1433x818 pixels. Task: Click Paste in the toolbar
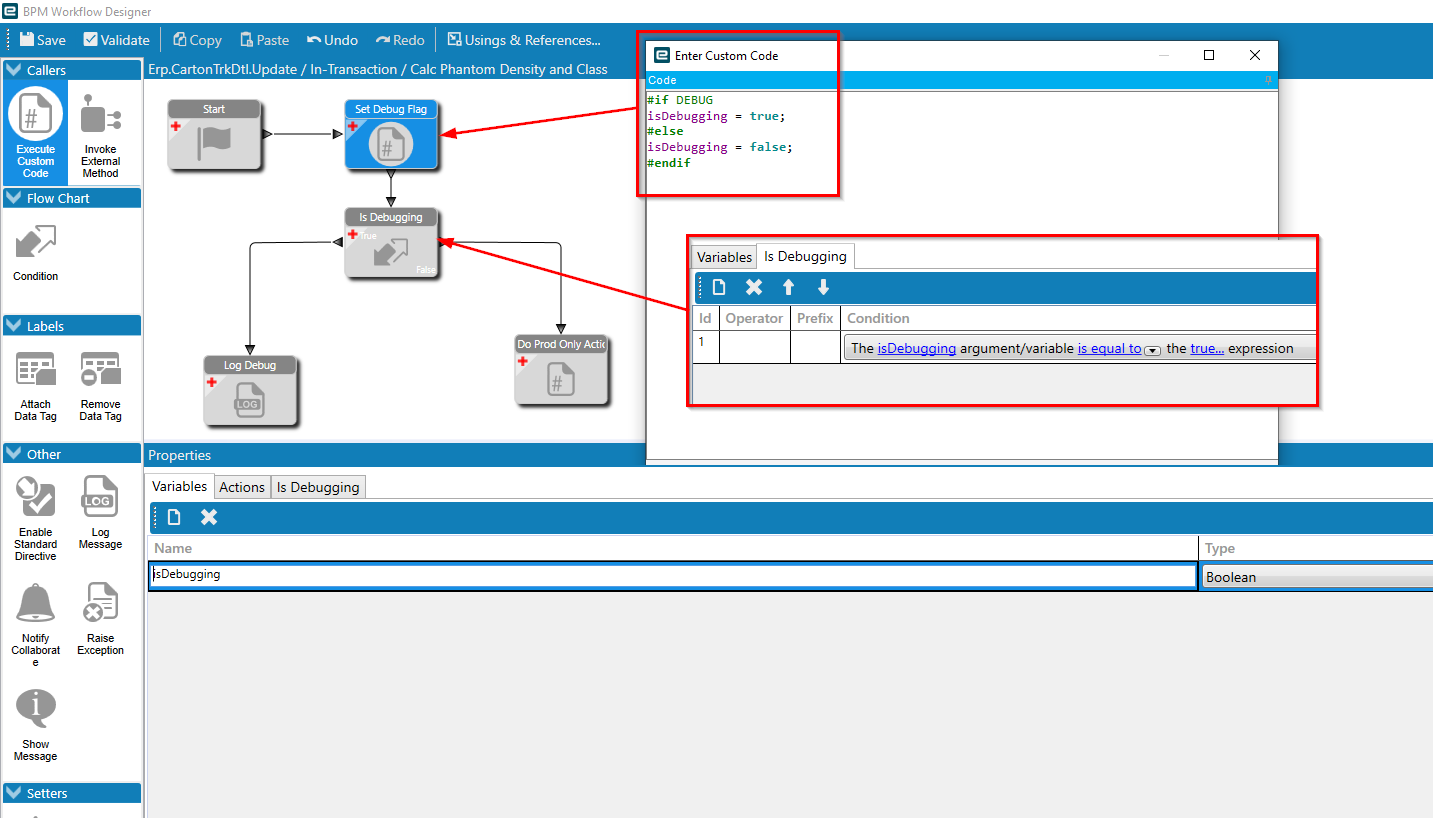pyautogui.click(x=264, y=40)
